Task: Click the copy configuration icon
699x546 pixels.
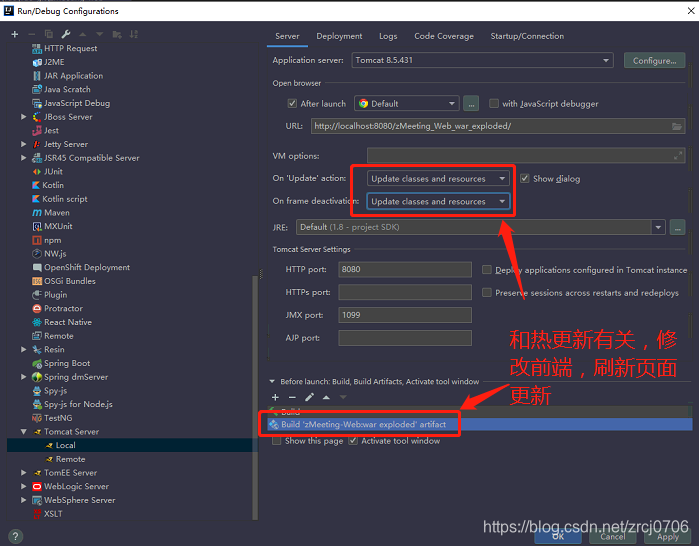Action: [x=49, y=34]
